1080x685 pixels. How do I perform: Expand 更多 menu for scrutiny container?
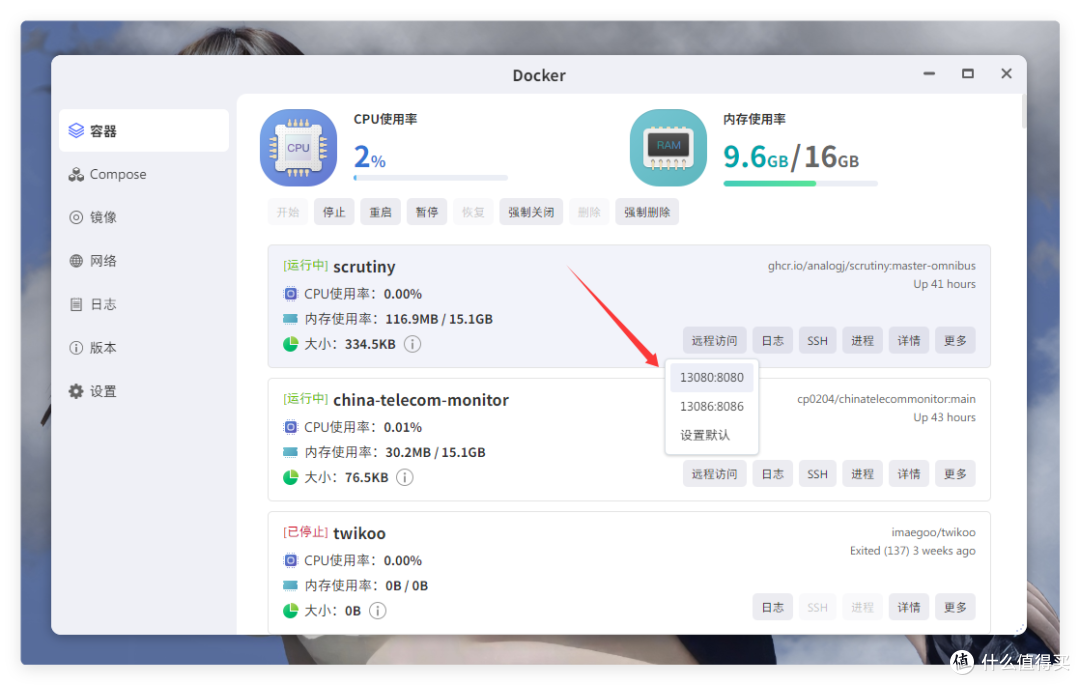pyautogui.click(x=955, y=341)
